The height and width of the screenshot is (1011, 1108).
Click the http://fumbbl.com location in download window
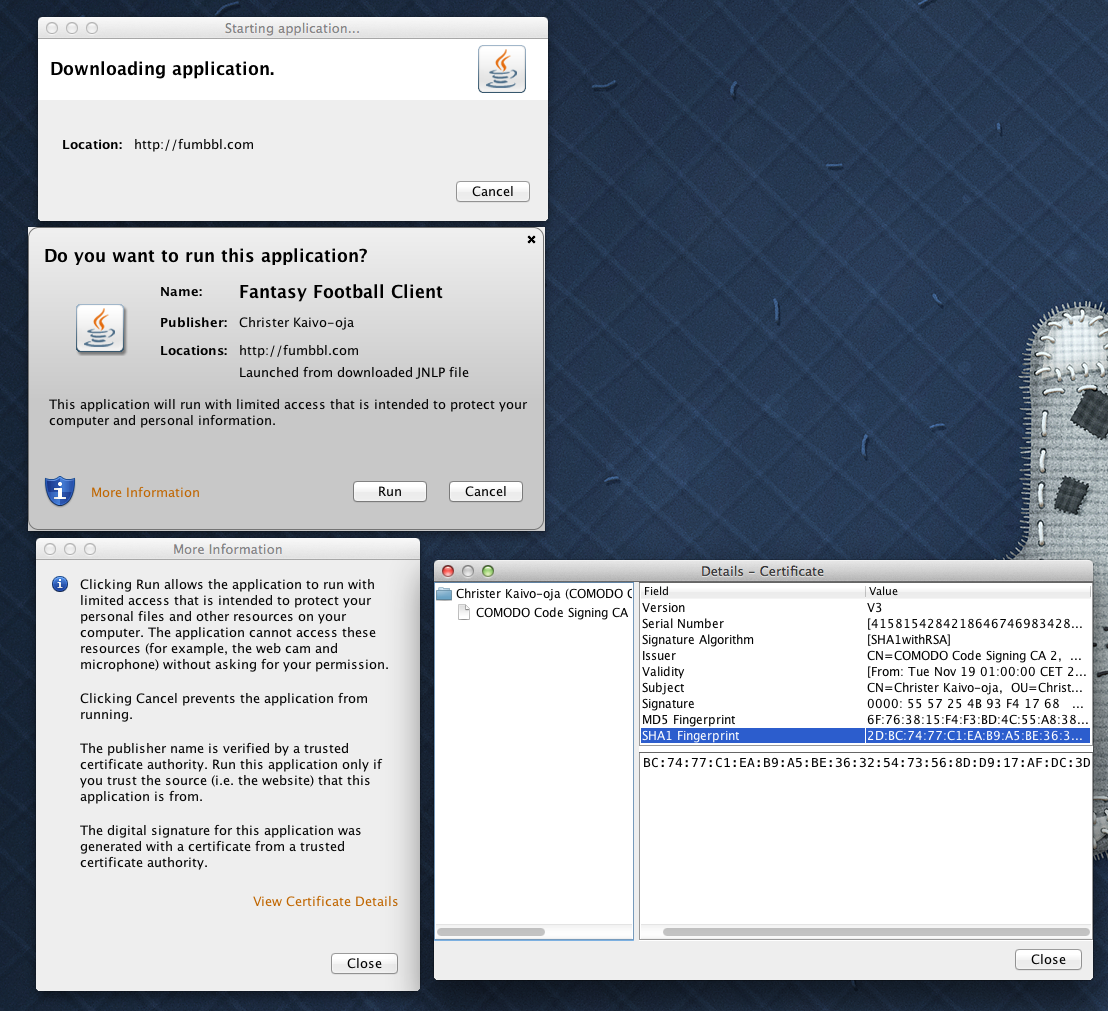pyautogui.click(x=194, y=145)
